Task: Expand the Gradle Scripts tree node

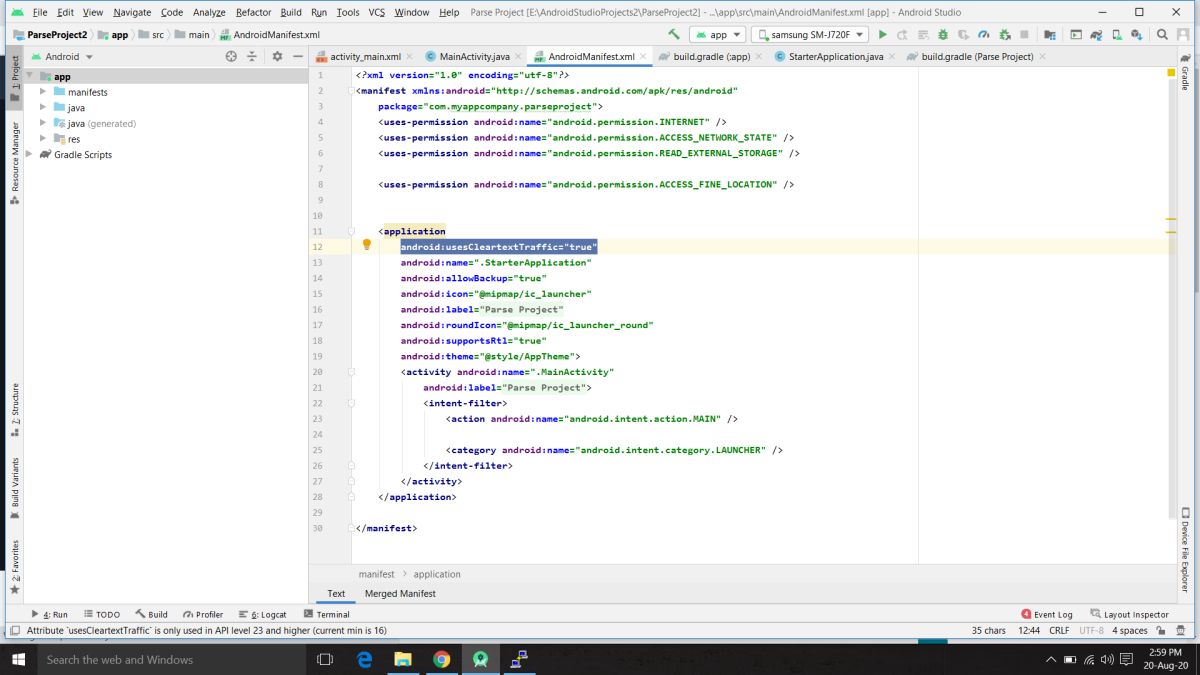Action: [30, 155]
